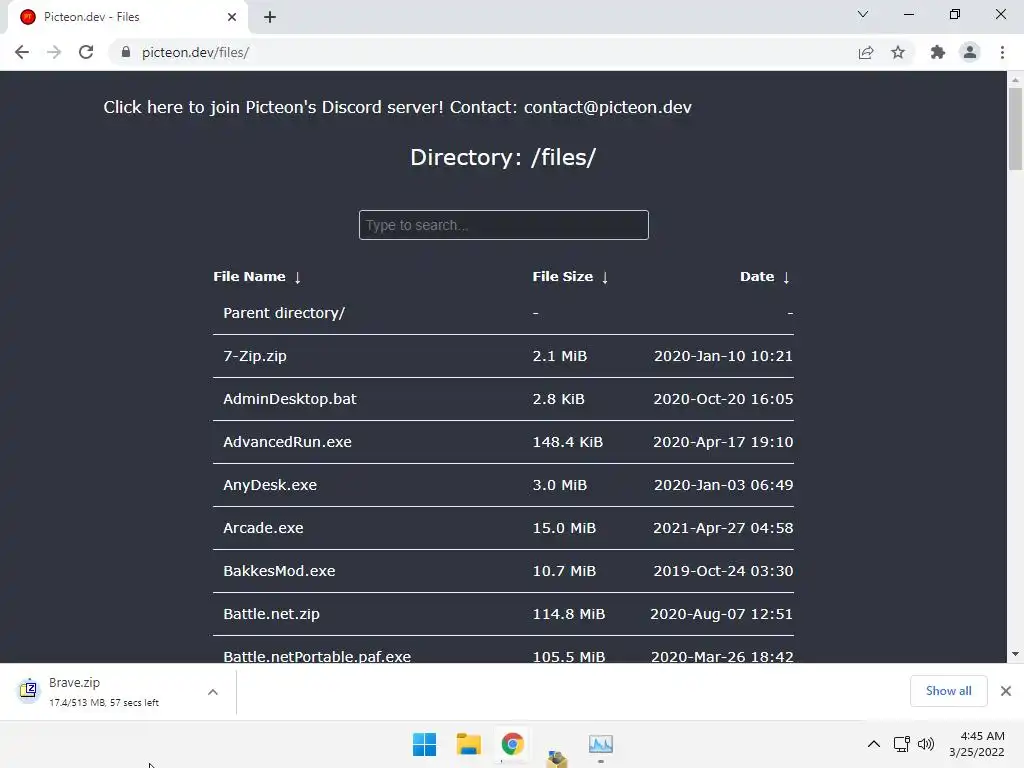Screen dimensions: 1024x768
Task: Sort the list by Date
Action: pos(765,277)
